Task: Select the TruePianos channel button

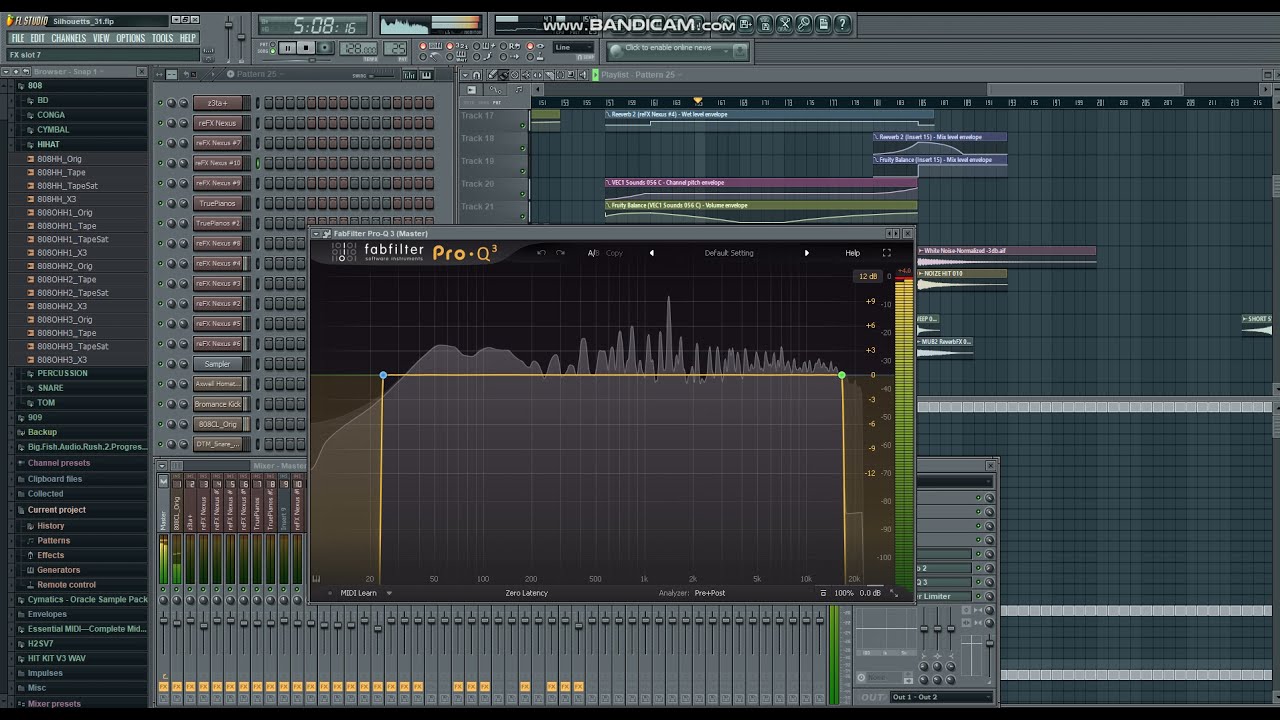Action: pos(217,203)
